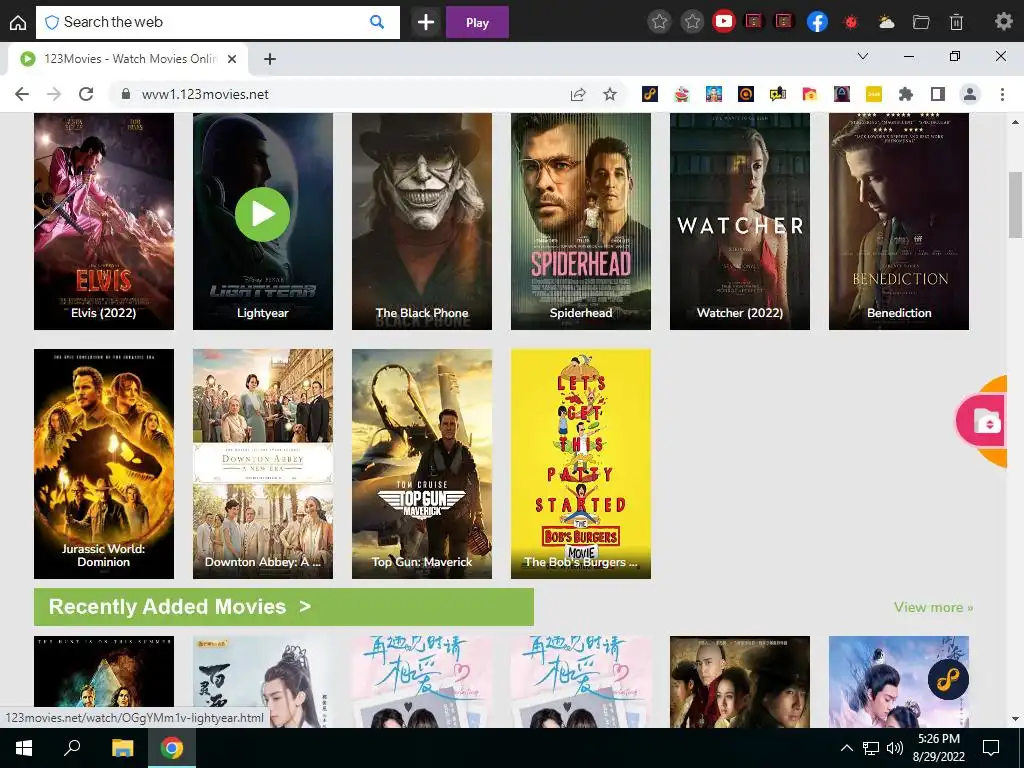Open the Elvis (2022) poster

(104, 221)
